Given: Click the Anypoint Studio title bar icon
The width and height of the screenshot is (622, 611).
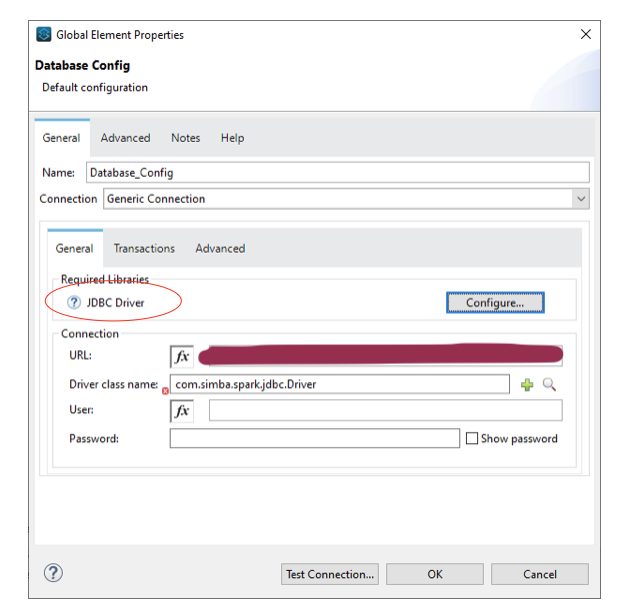Looking at the screenshot, I should (44, 35).
